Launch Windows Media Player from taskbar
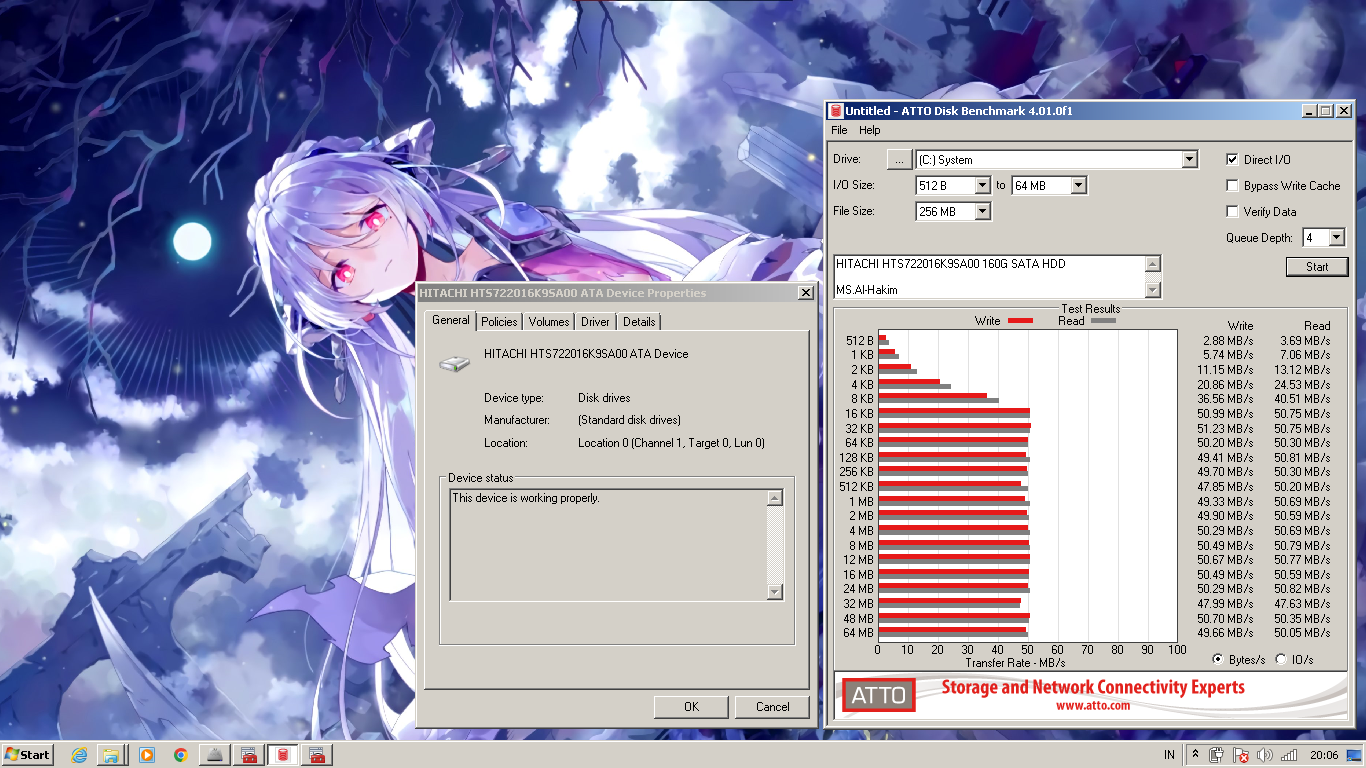This screenshot has width=1366, height=768. [x=147, y=755]
